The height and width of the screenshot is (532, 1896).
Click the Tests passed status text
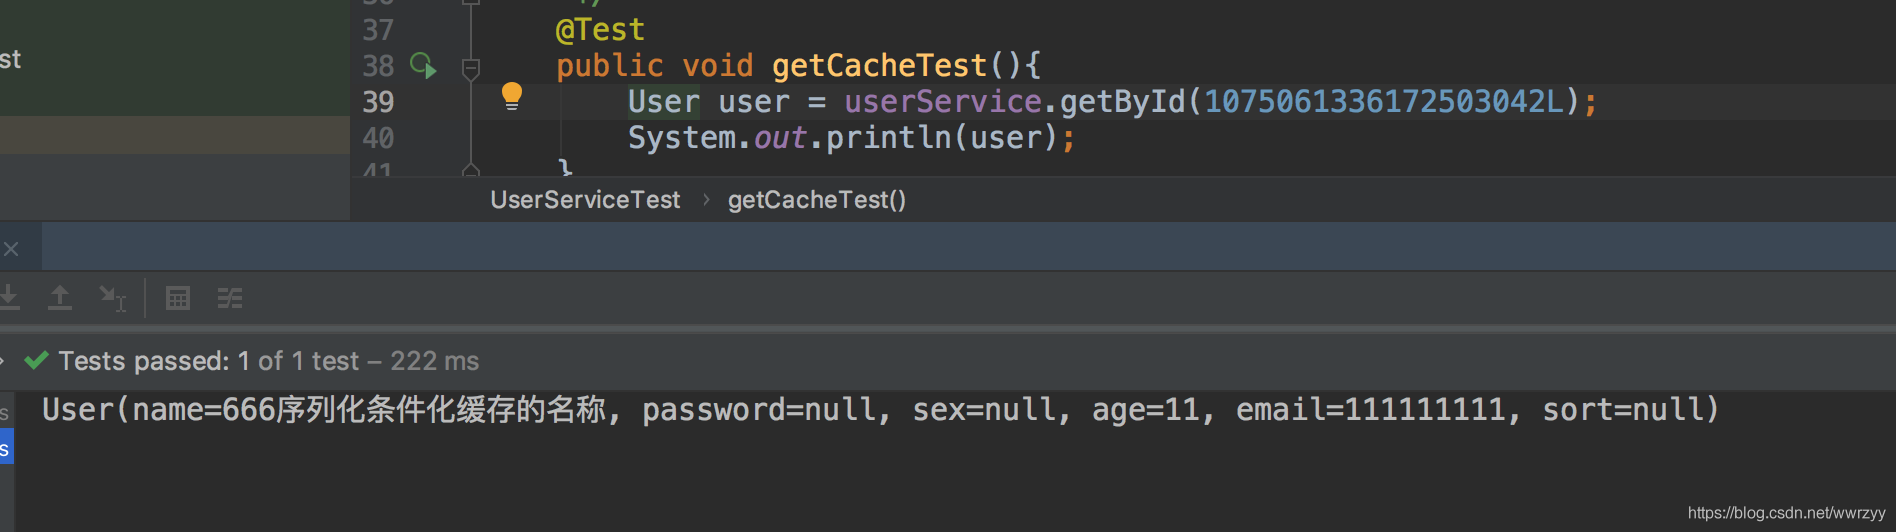click(268, 361)
